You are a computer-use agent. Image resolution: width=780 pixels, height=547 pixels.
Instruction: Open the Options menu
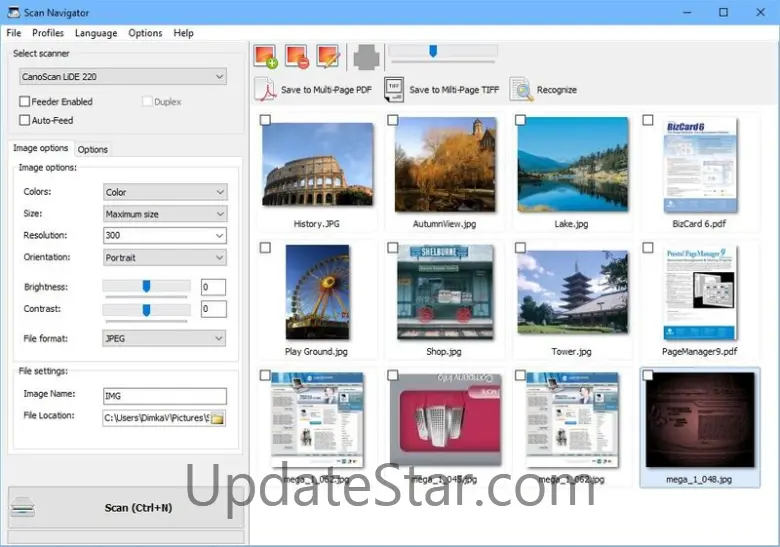(x=145, y=33)
